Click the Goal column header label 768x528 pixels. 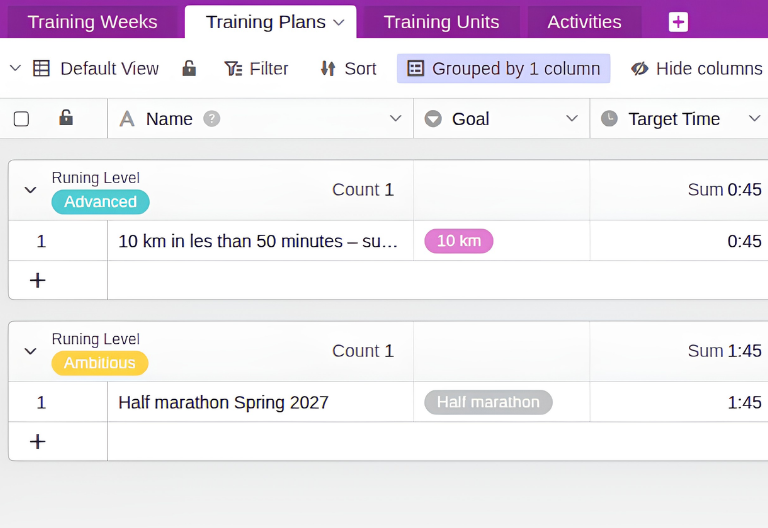(x=471, y=119)
